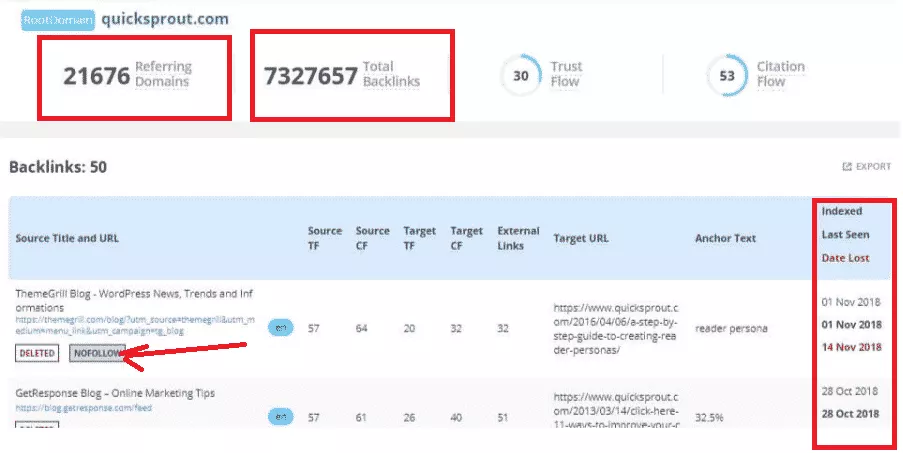The height and width of the screenshot is (453, 903).
Task: Click the language badge in GetResponse row
Action: [x=280, y=417]
